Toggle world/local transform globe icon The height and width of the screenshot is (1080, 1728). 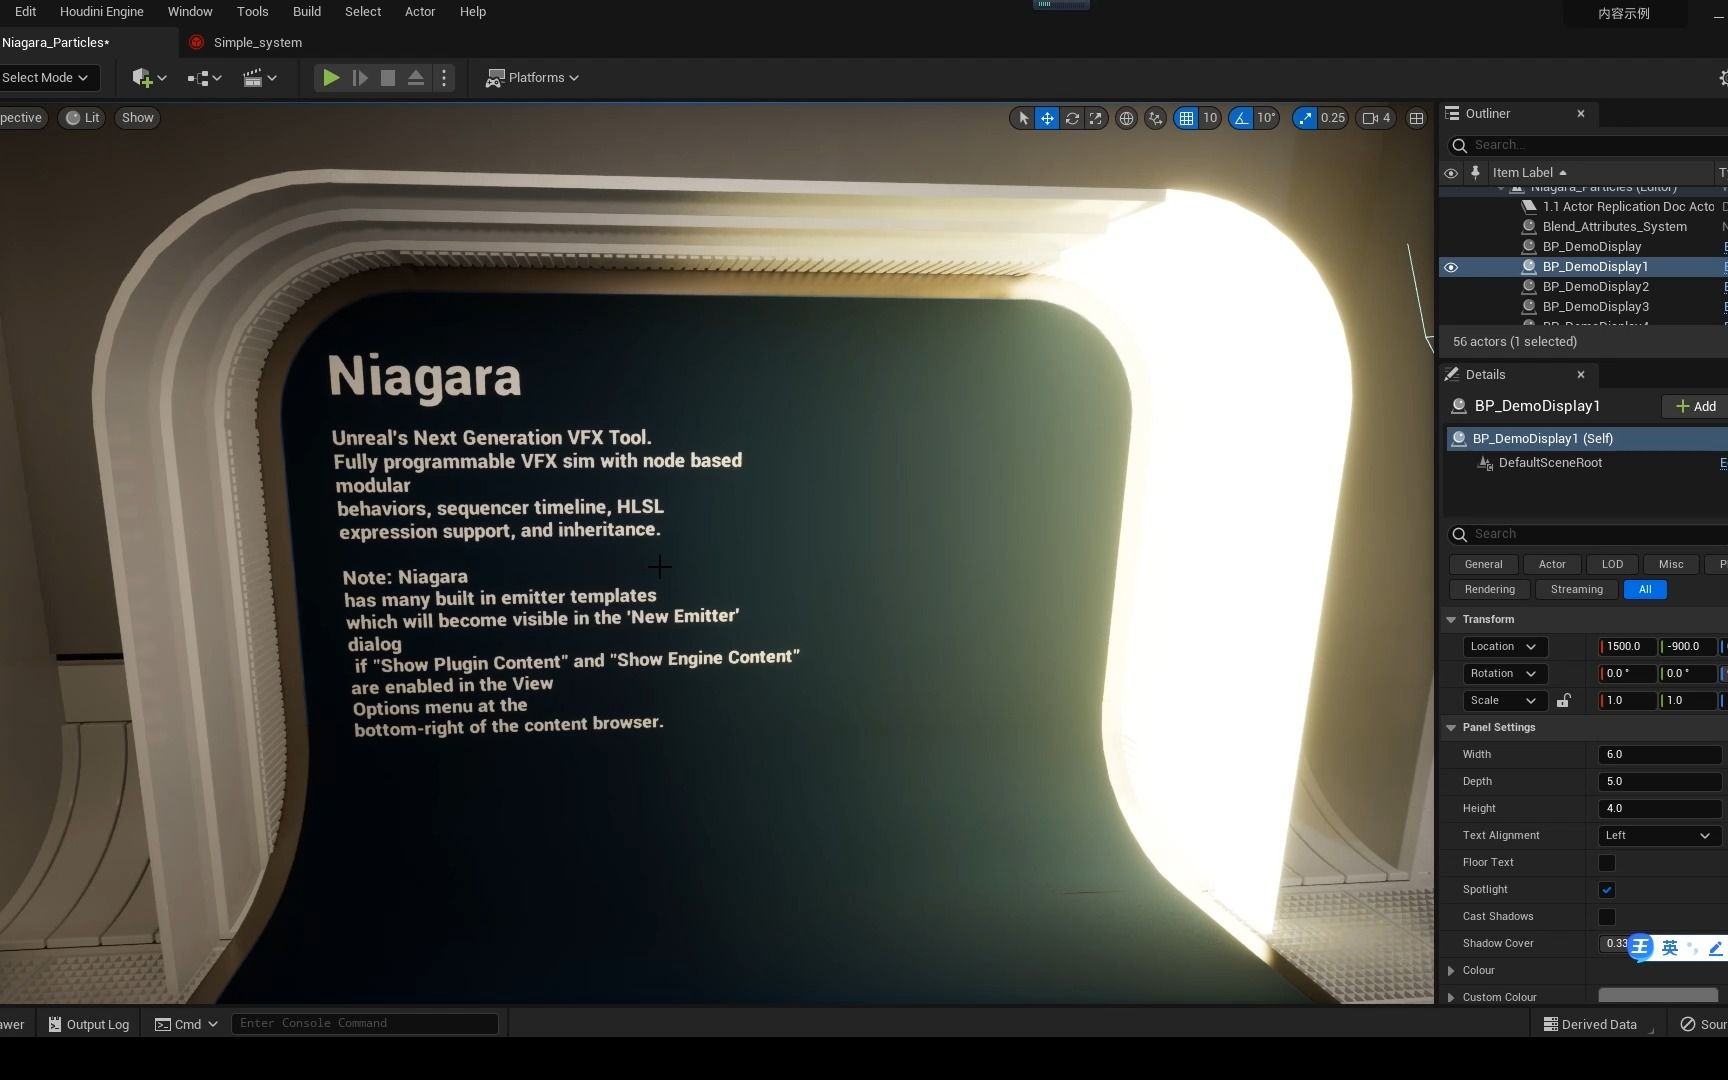[x=1126, y=118]
